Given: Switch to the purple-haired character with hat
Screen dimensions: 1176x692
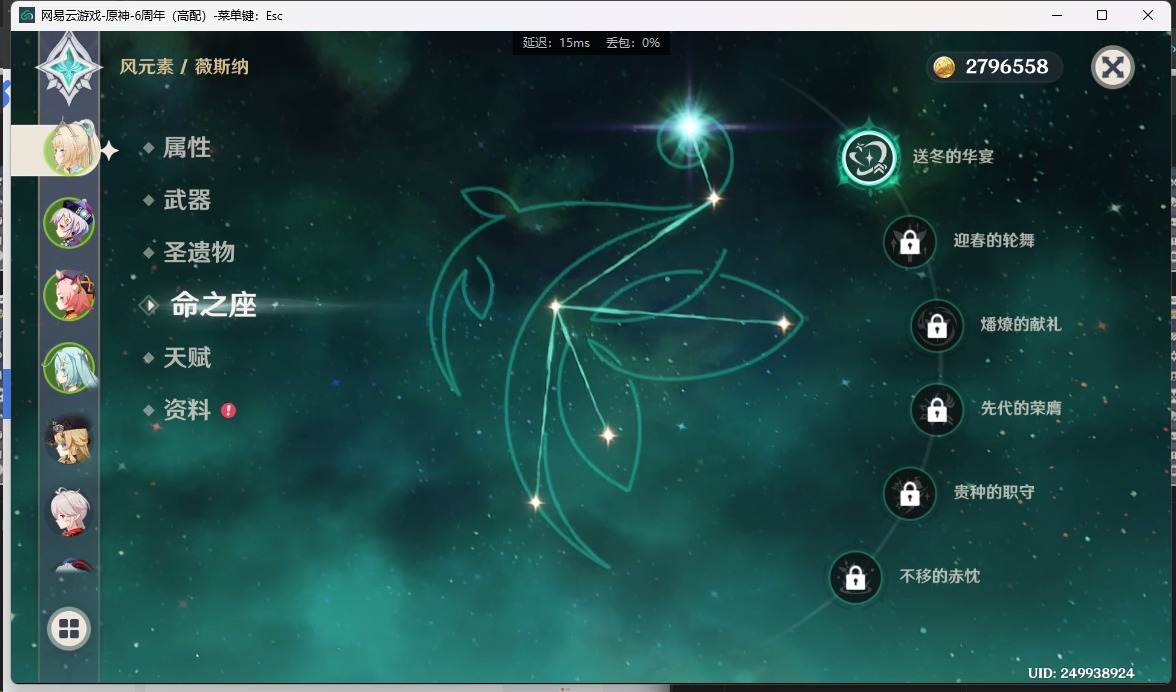Looking at the screenshot, I should tap(69, 223).
